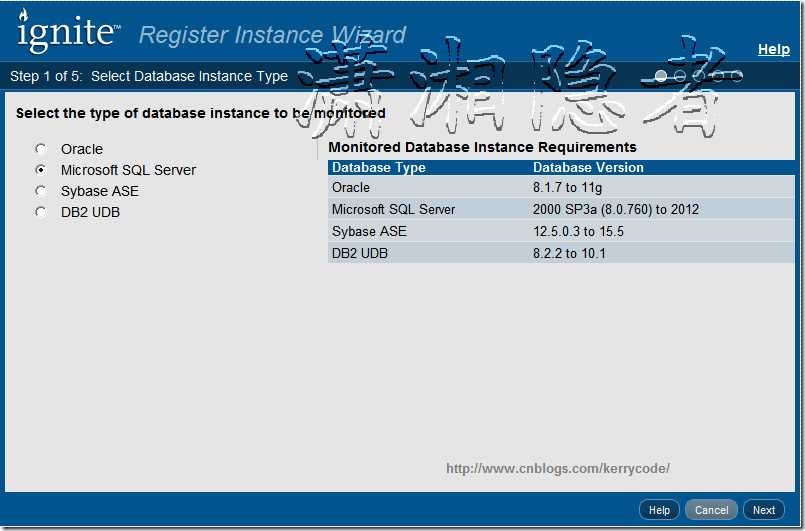Choose the Sybase ASE radio option
Screen dimensions: 805x531
[41, 191]
